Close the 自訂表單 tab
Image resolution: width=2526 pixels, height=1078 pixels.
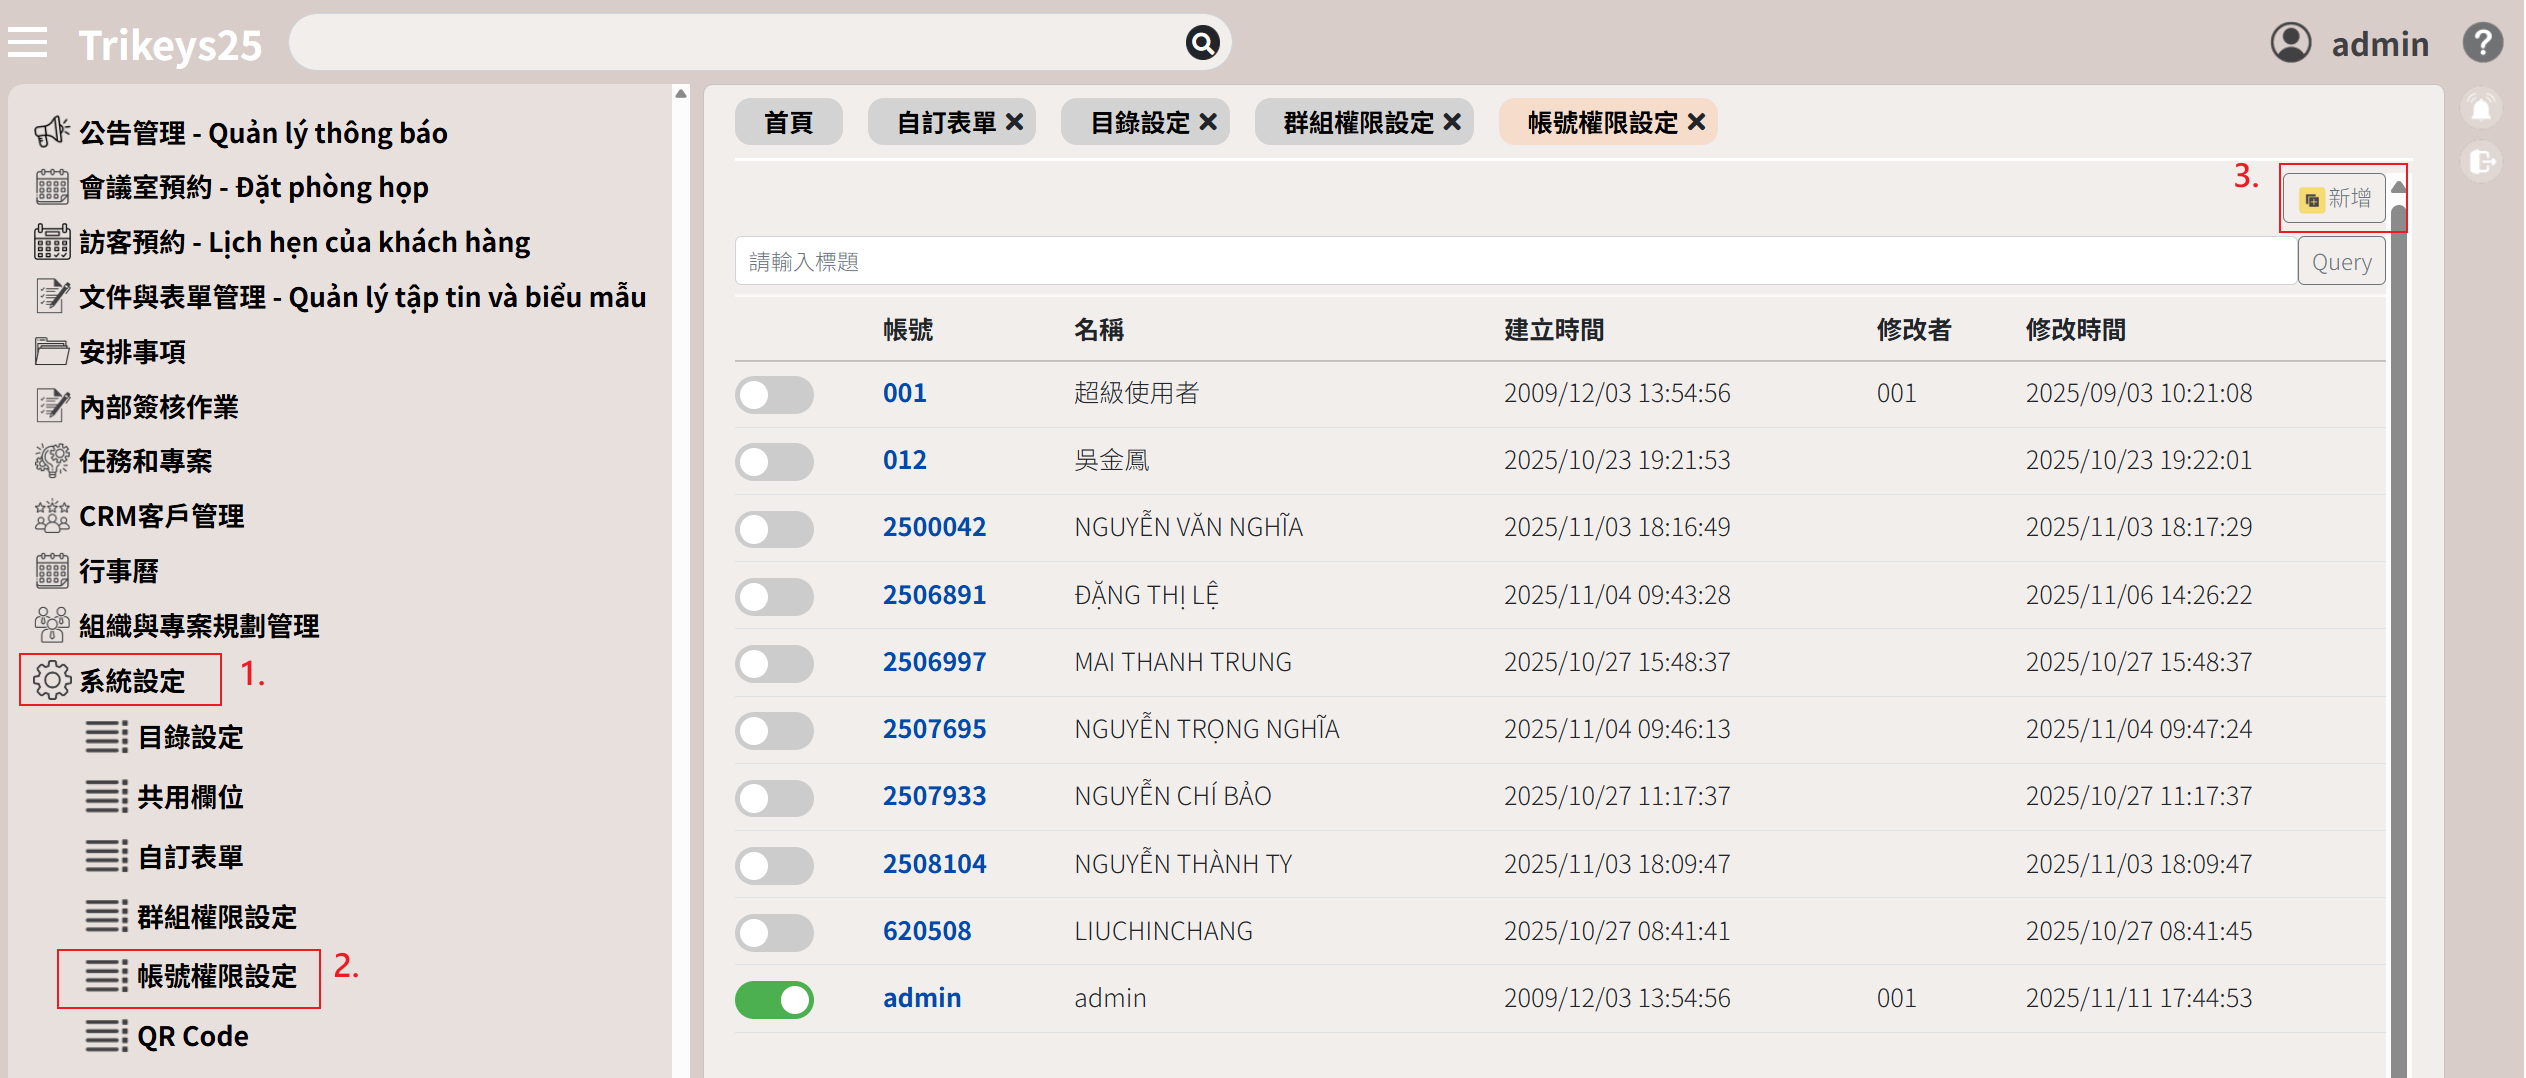click(x=1014, y=122)
